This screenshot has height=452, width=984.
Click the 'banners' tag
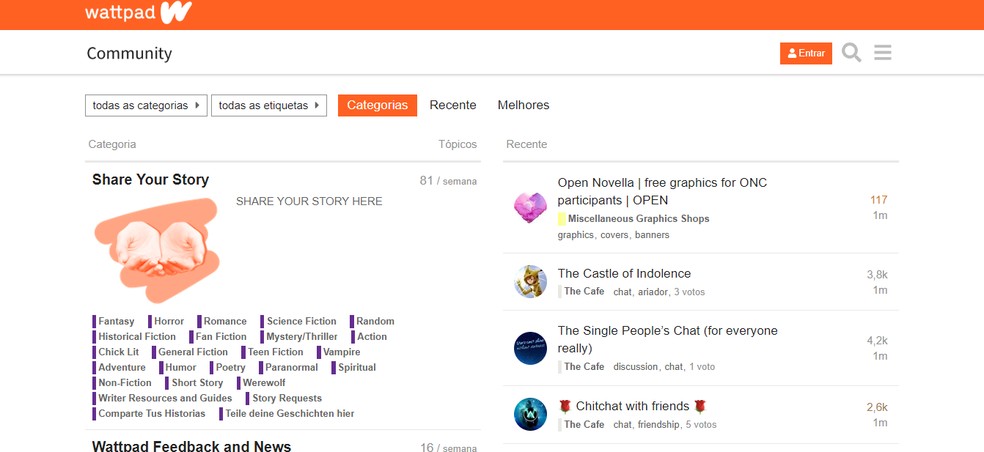pos(652,235)
